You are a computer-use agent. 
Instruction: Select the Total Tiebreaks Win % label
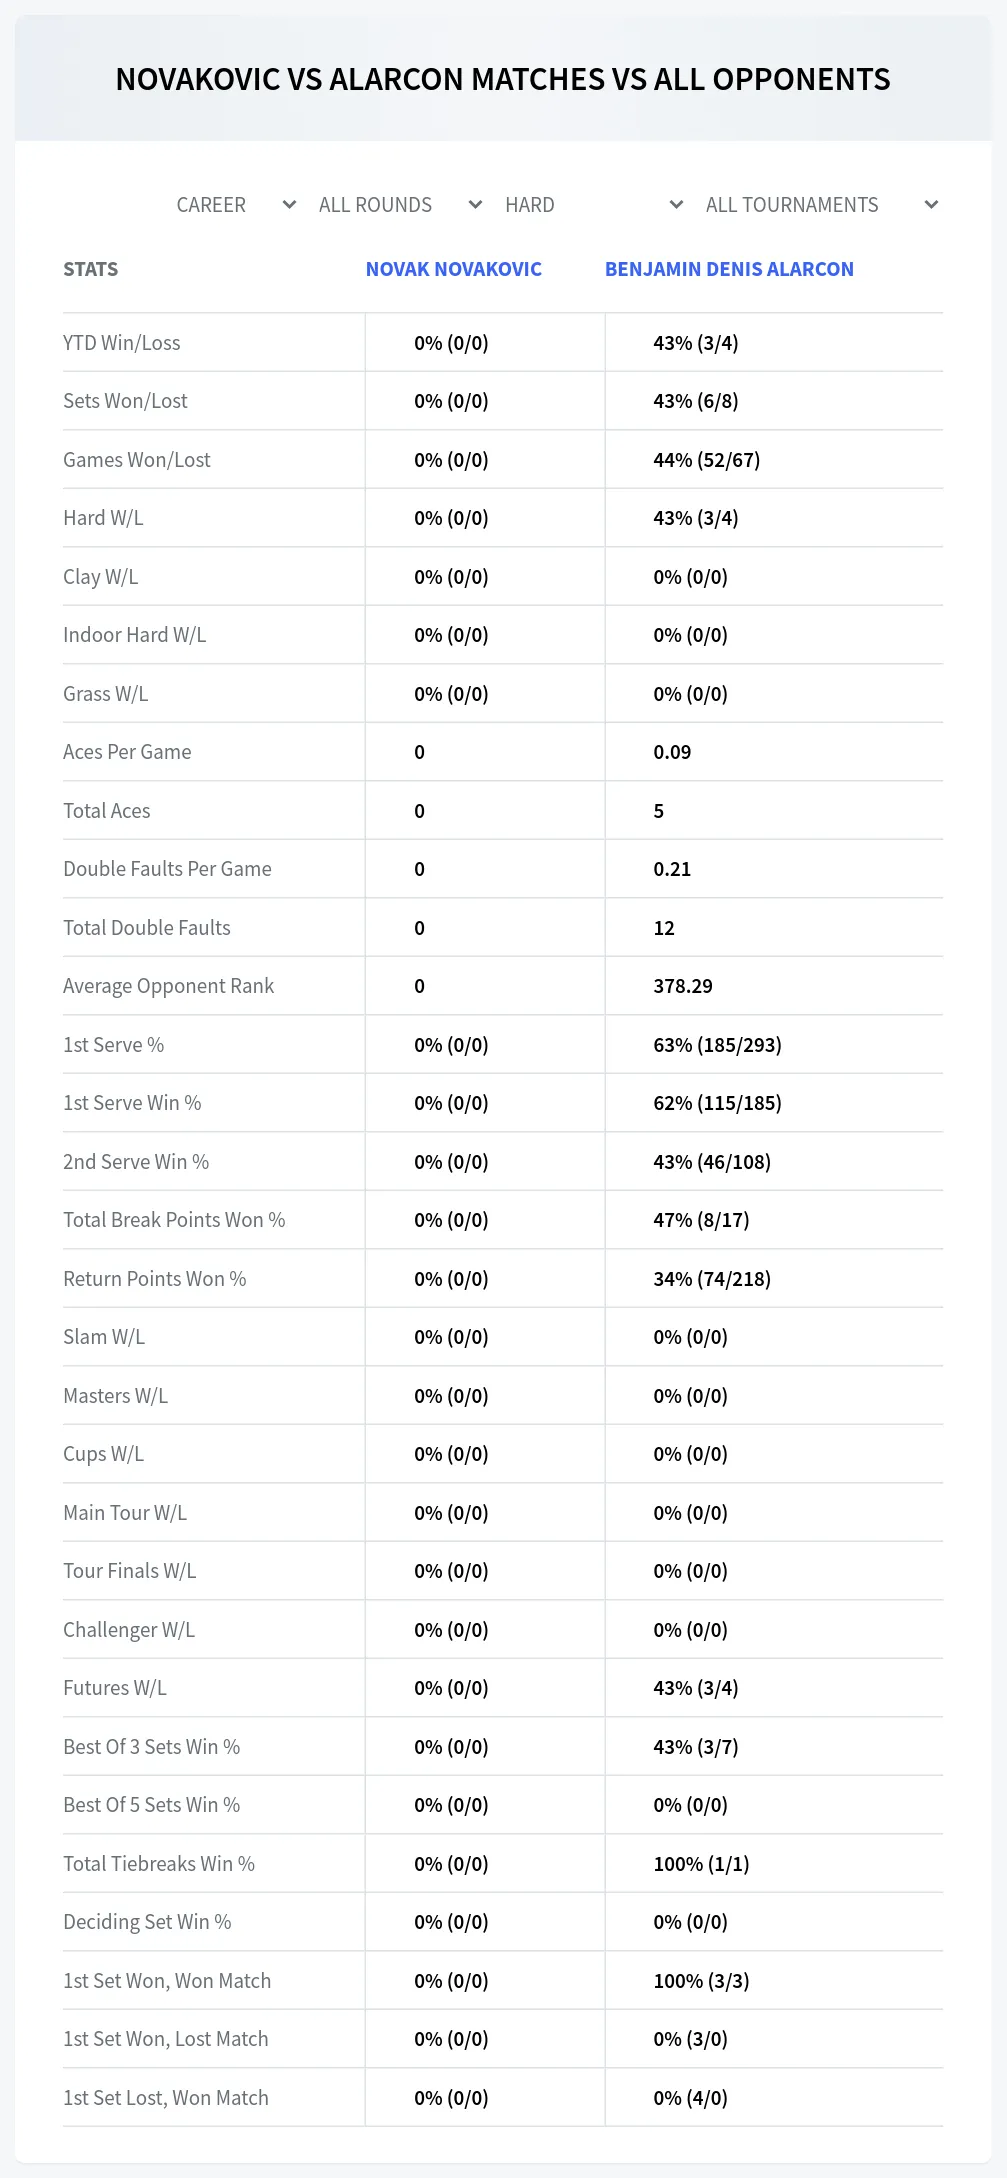point(159,1864)
